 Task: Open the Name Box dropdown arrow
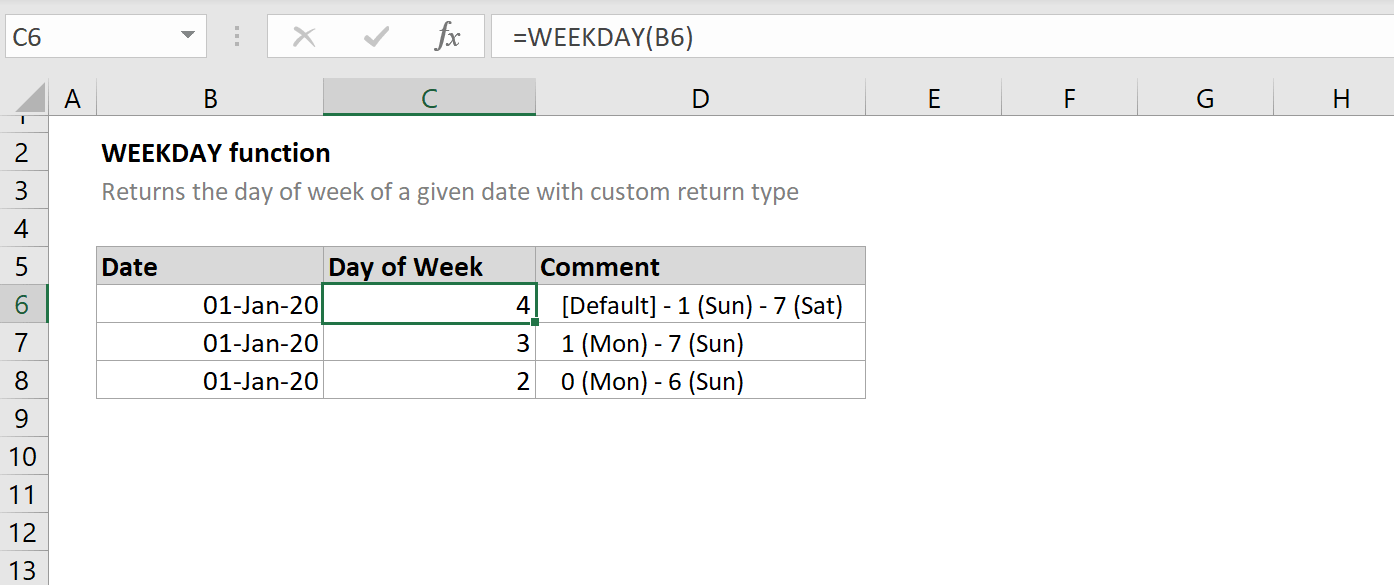(x=187, y=38)
